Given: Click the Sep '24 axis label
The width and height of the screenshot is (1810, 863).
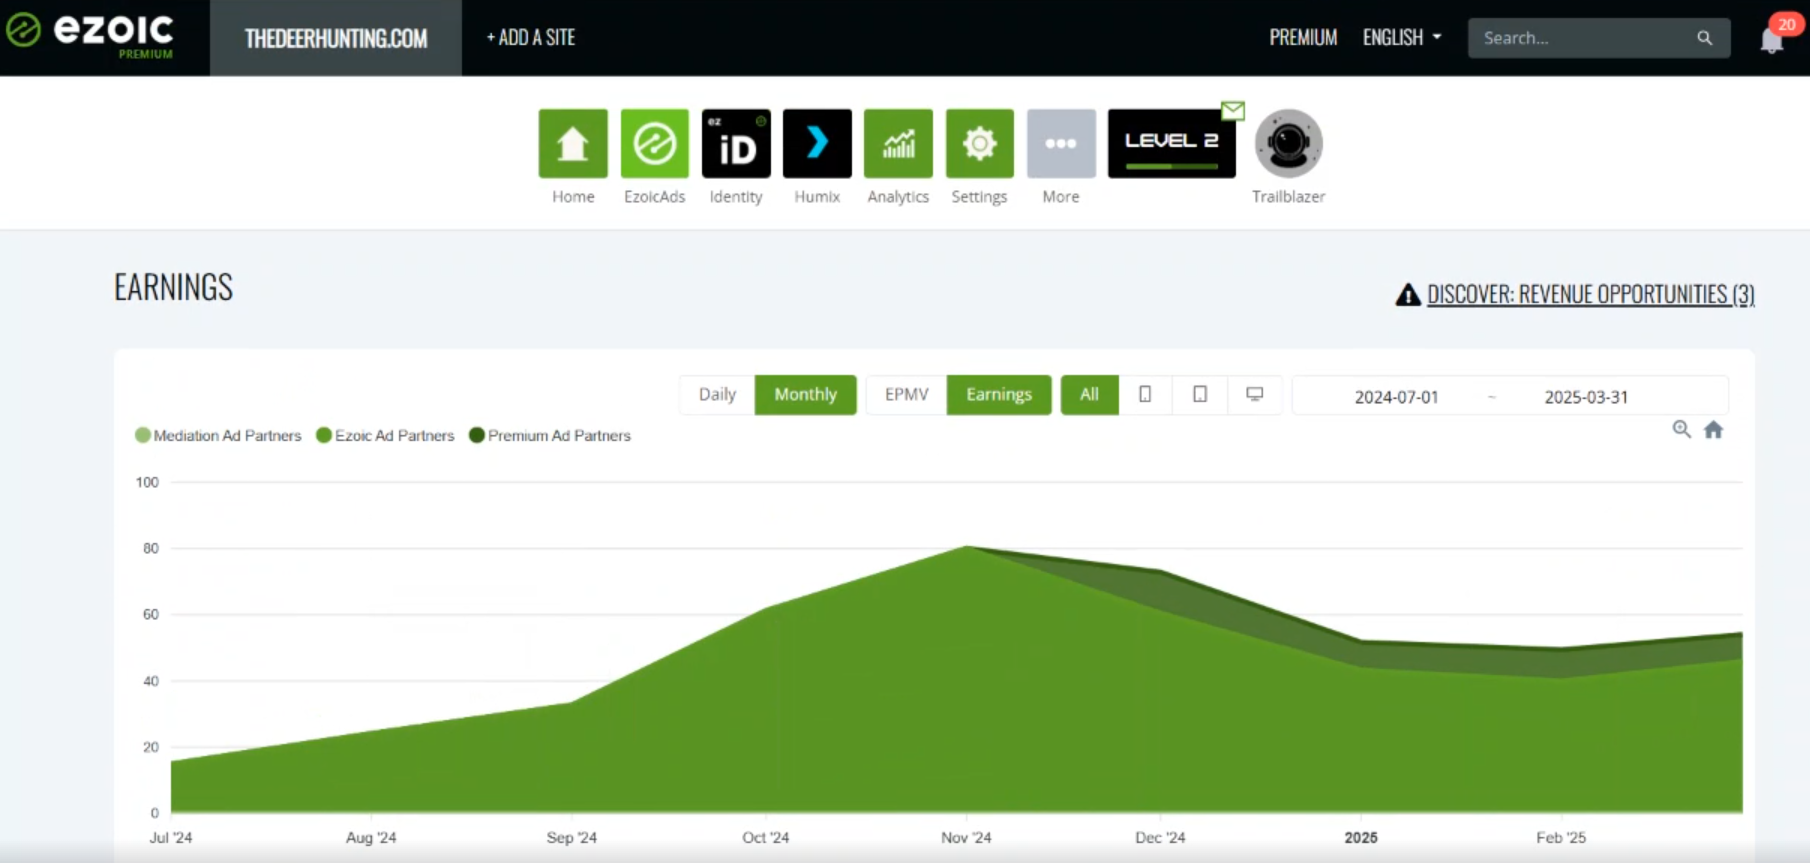Looking at the screenshot, I should pyautogui.click(x=572, y=837).
